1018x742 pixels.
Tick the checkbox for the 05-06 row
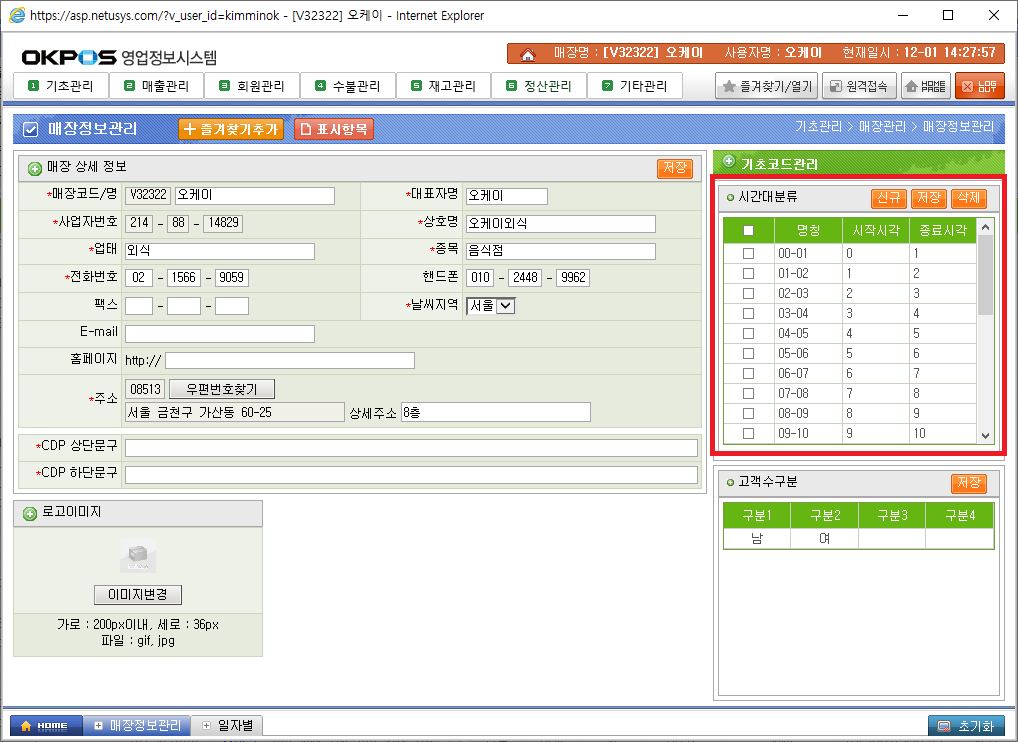tap(748, 354)
